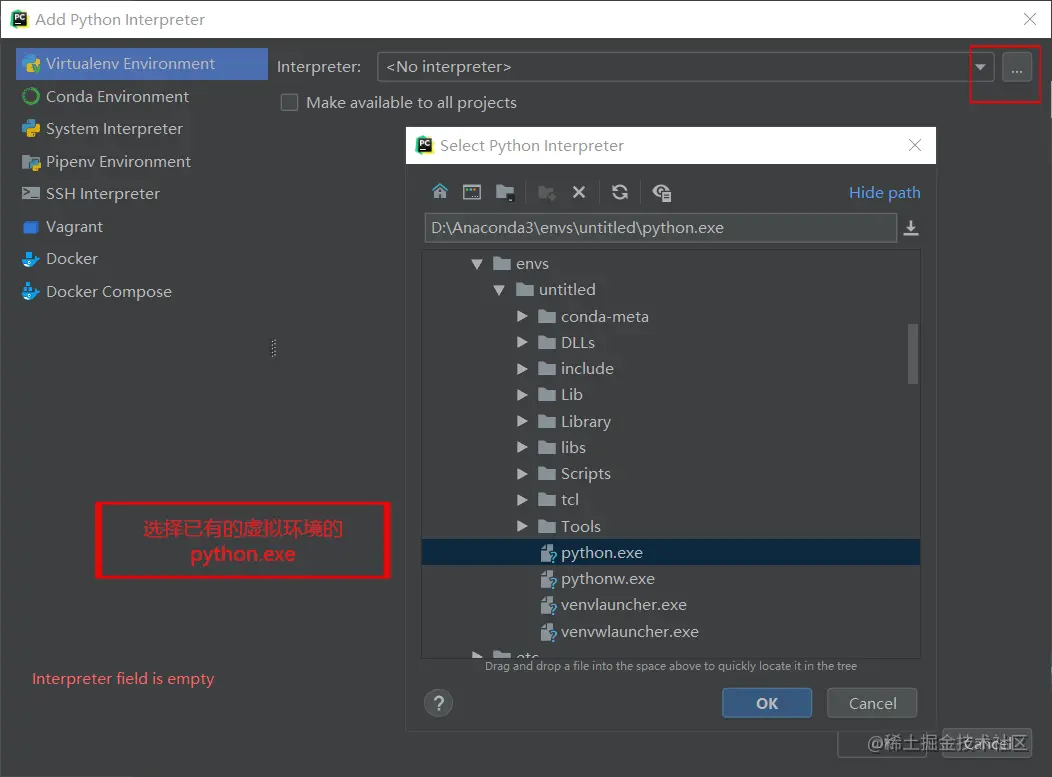The image size is (1052, 777).
Task: Click the file tree vertical scrollbar
Action: click(x=912, y=354)
